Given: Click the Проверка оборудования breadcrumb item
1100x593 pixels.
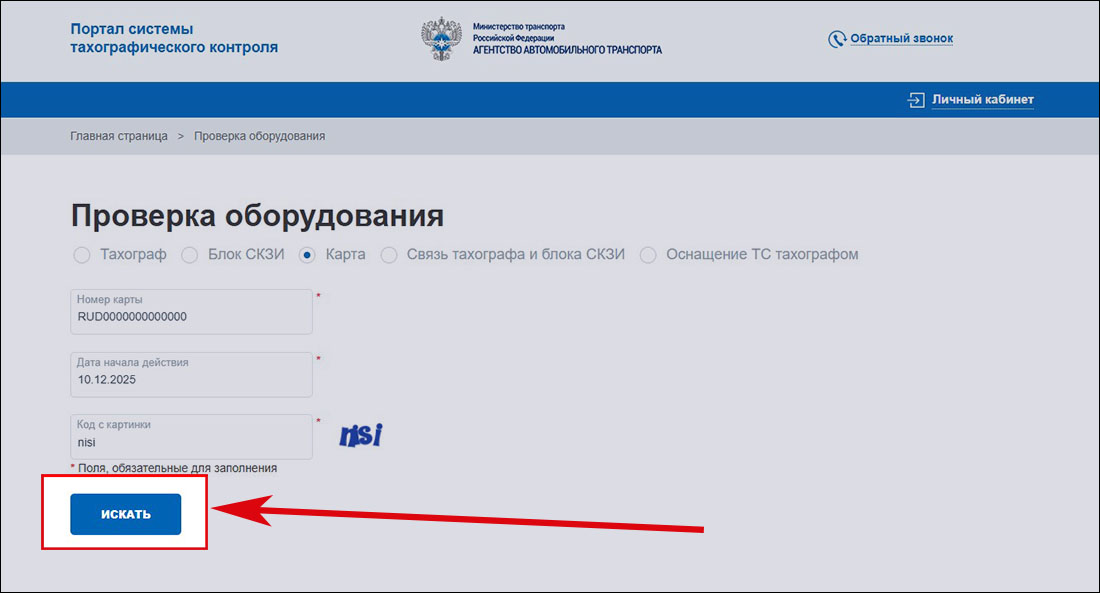Looking at the screenshot, I should tap(259, 136).
